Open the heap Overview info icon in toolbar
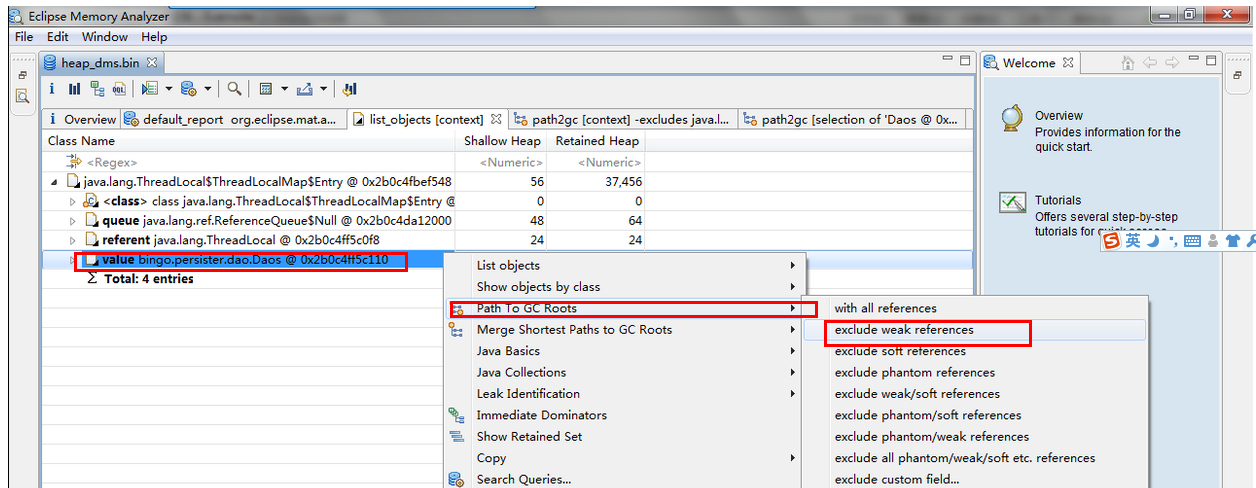The image size is (1256, 488). (52, 89)
